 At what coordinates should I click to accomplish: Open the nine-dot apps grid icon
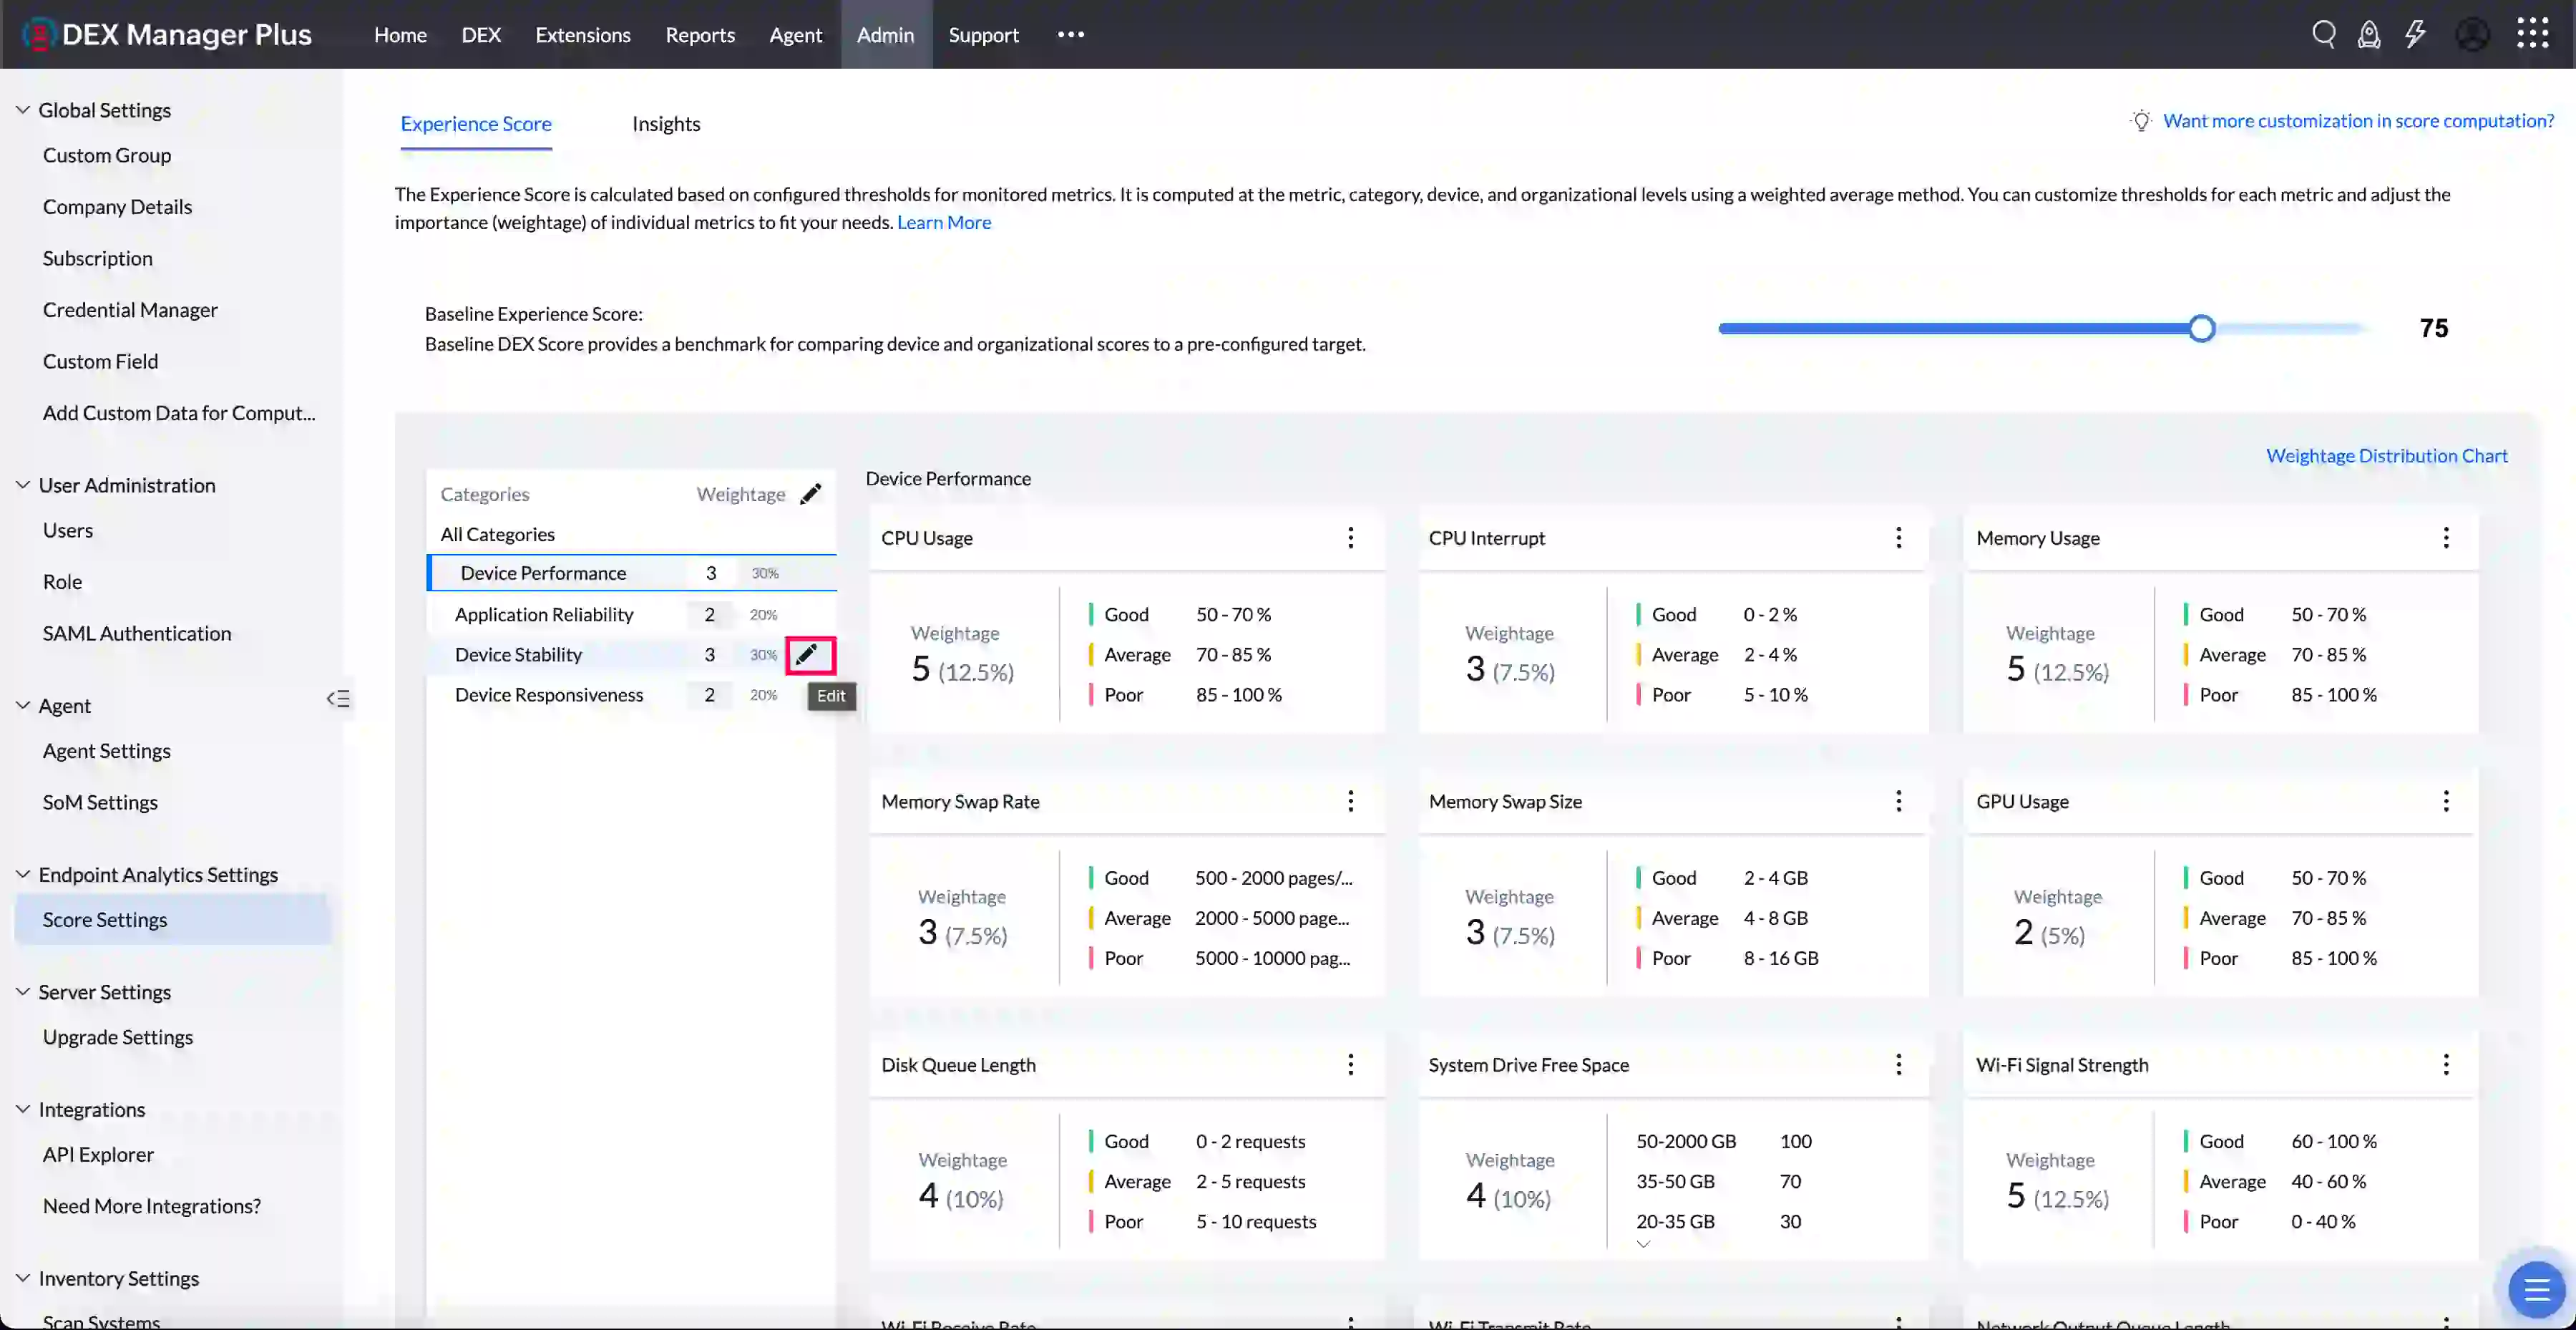coord(2532,34)
